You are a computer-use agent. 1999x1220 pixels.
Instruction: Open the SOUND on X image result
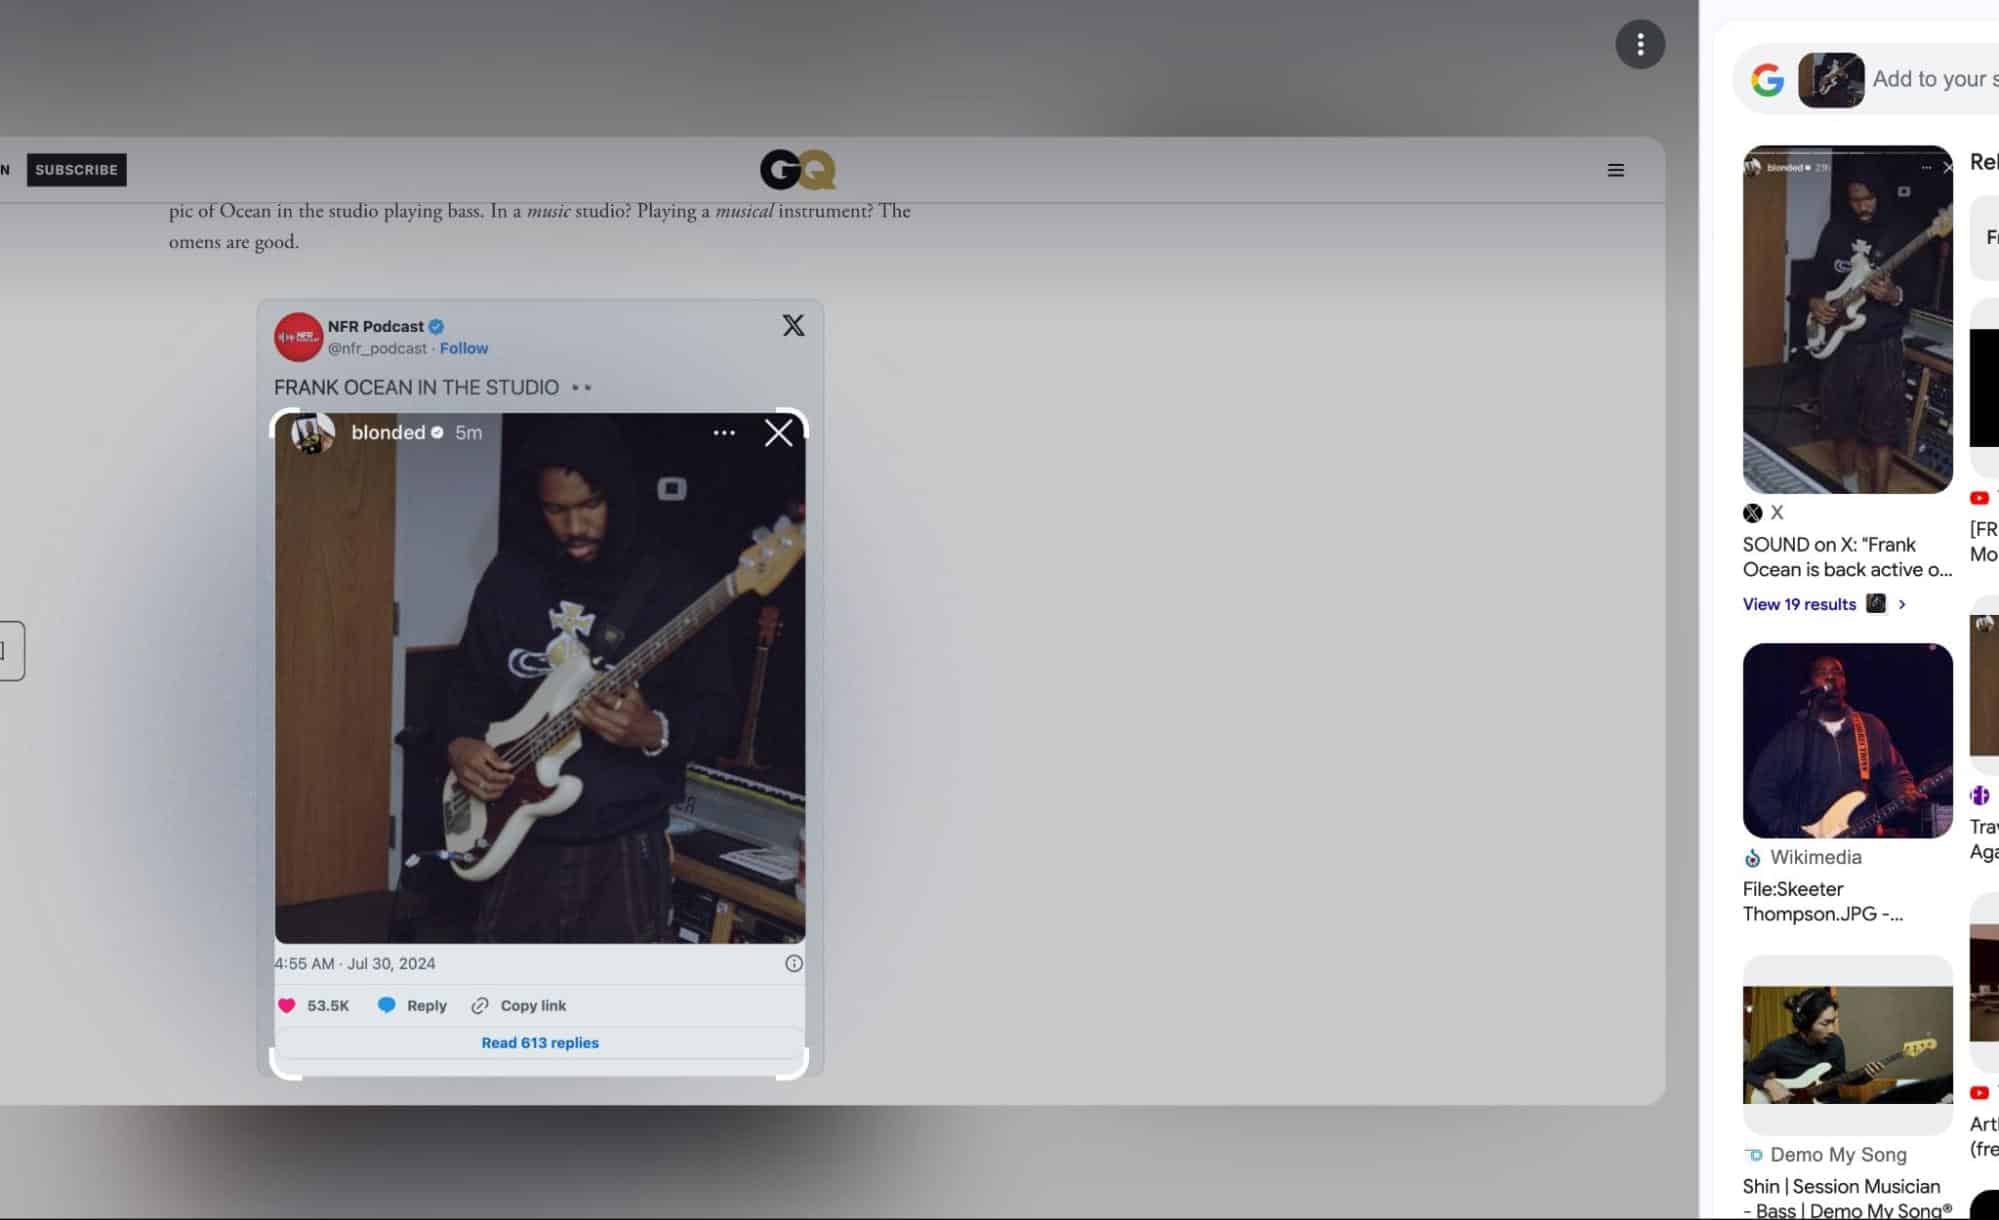pyautogui.click(x=1847, y=319)
